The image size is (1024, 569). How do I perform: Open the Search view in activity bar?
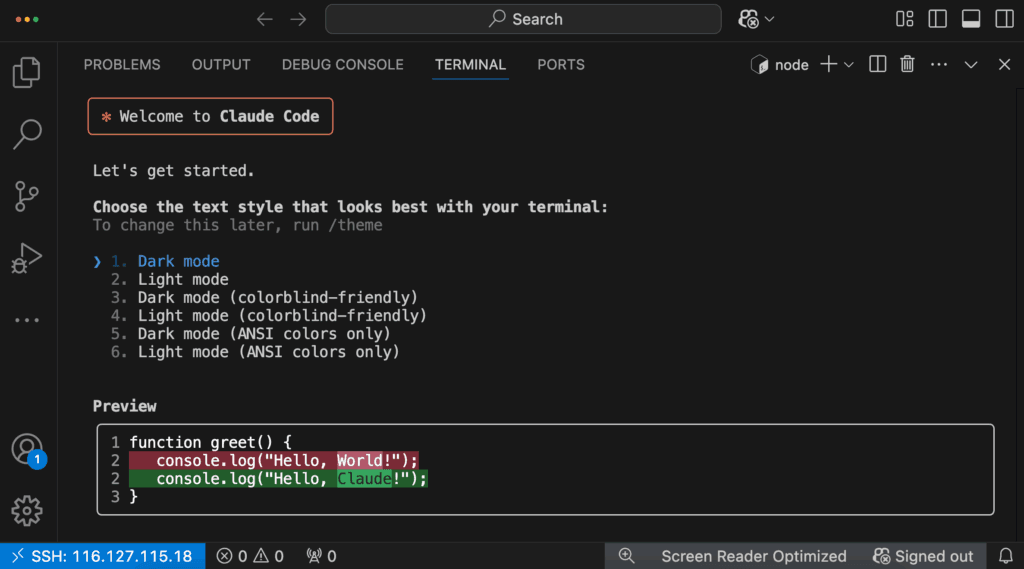[27, 134]
